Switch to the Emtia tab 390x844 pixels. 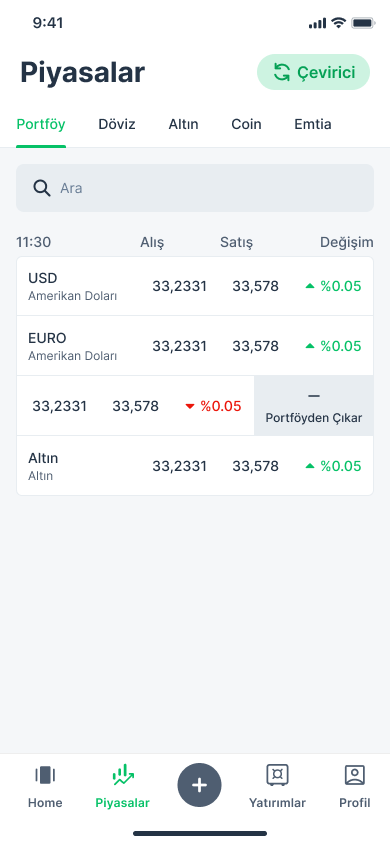tap(313, 124)
